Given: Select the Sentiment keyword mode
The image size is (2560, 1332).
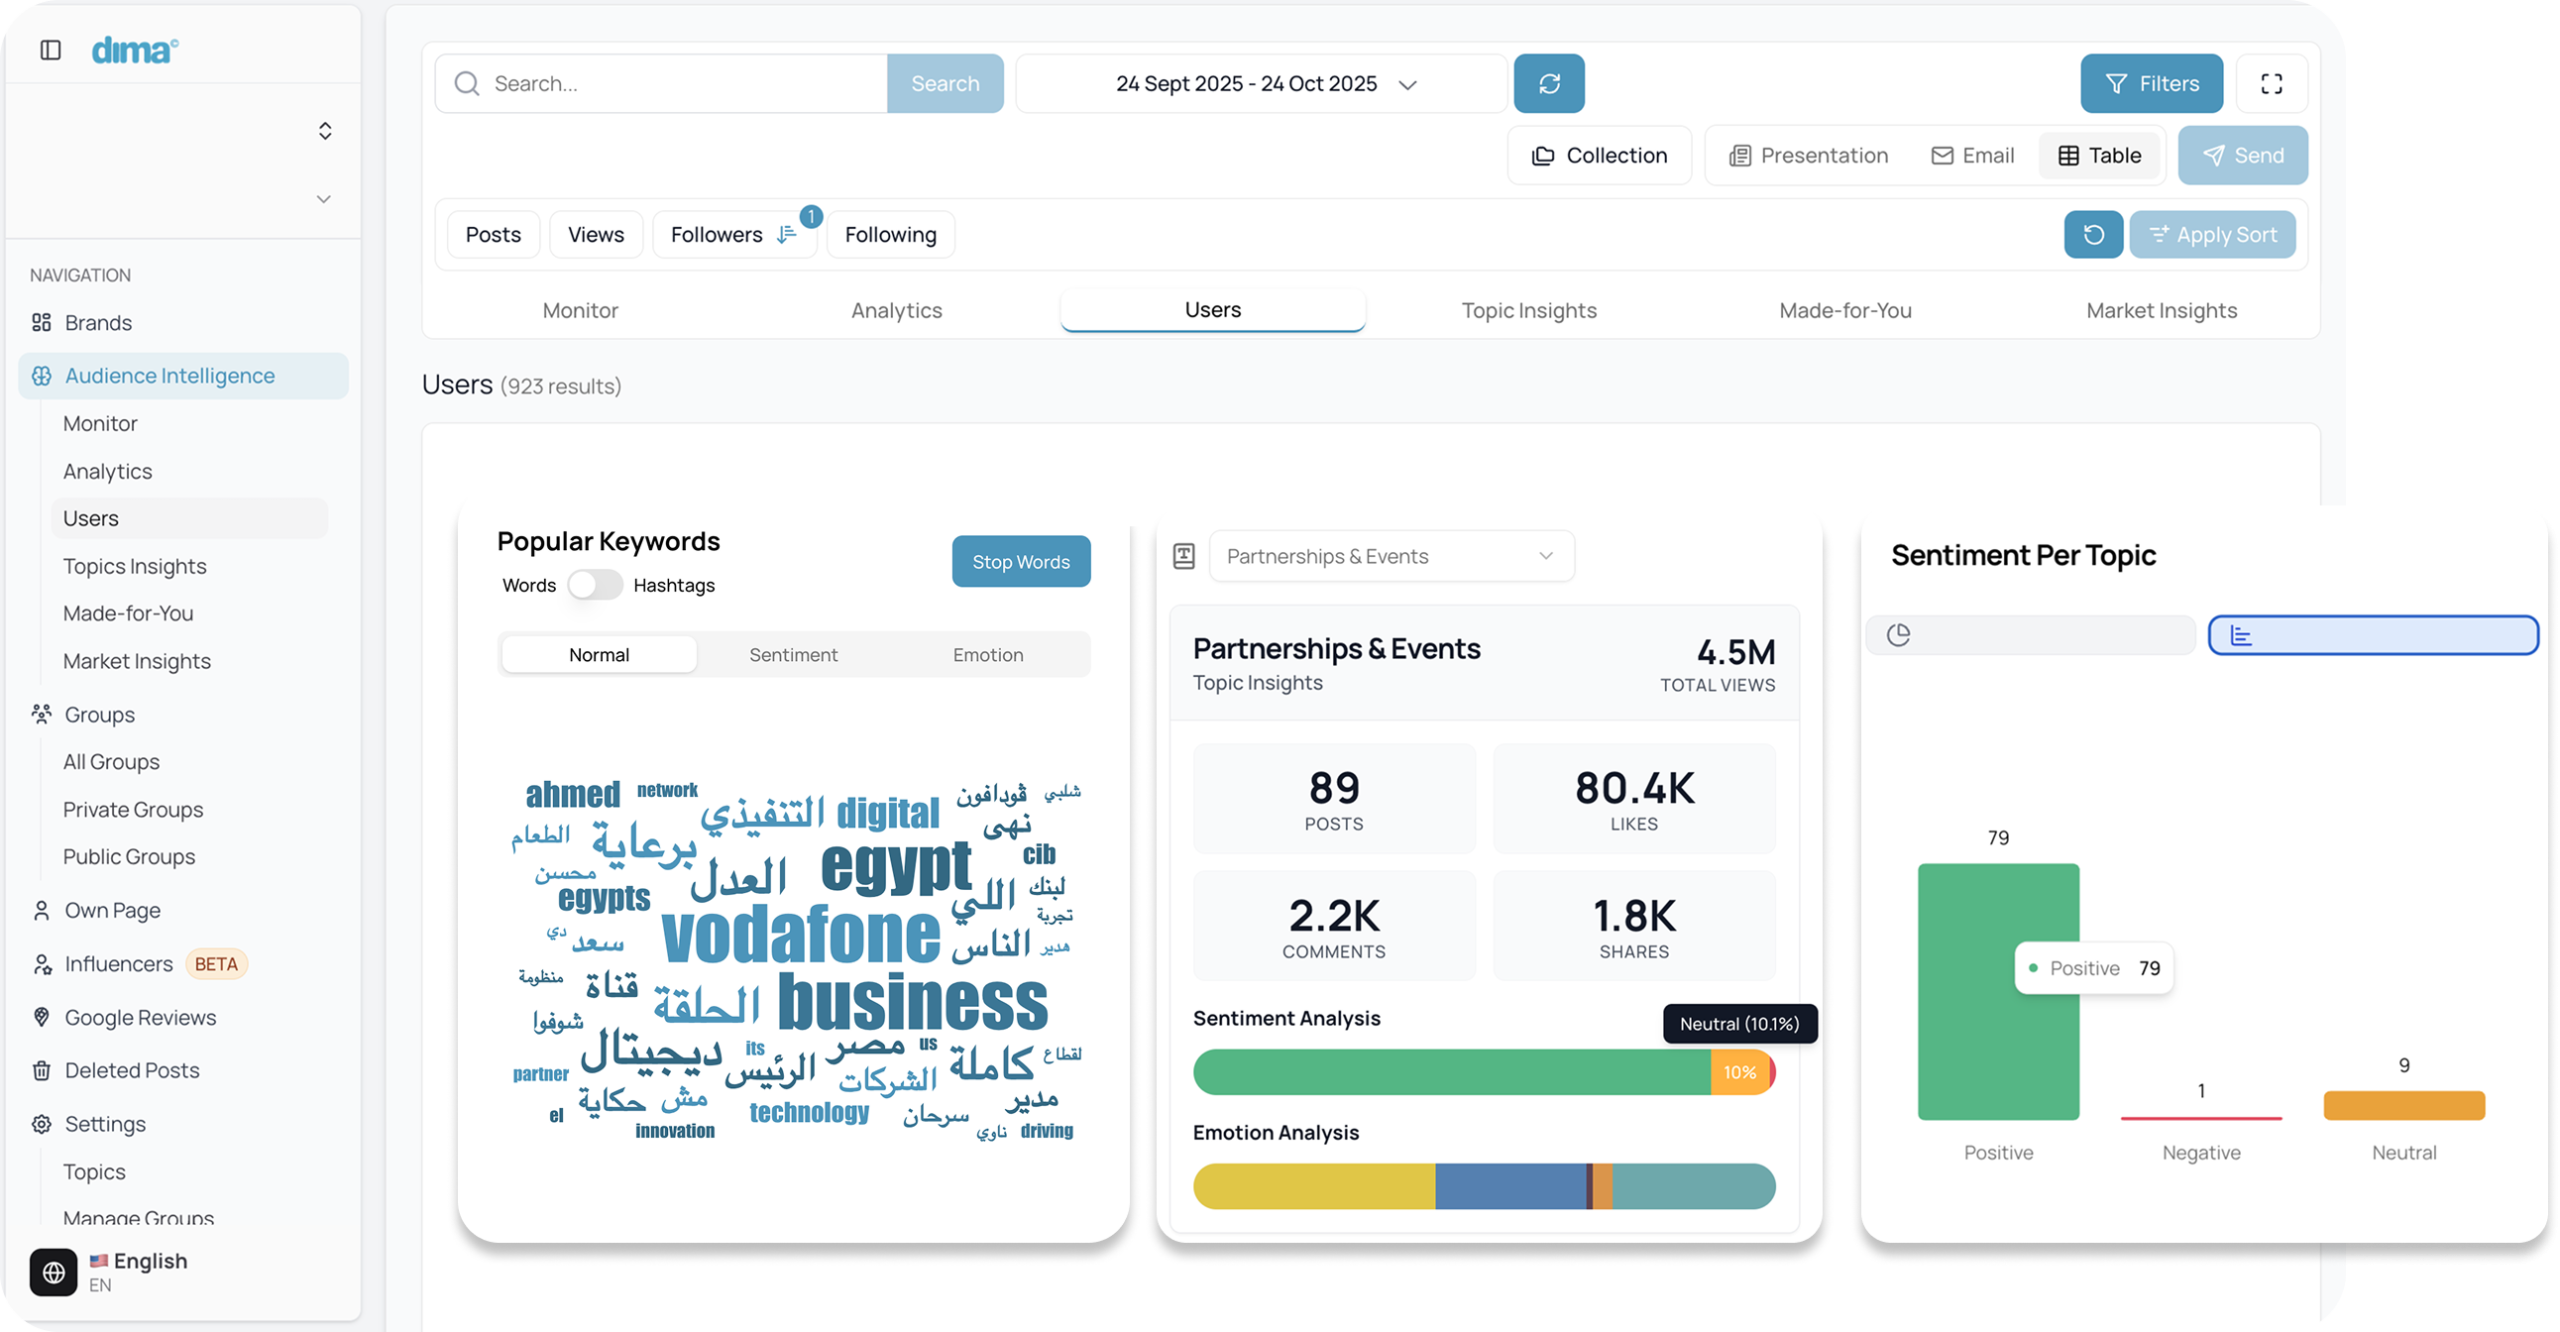Looking at the screenshot, I should 793,655.
